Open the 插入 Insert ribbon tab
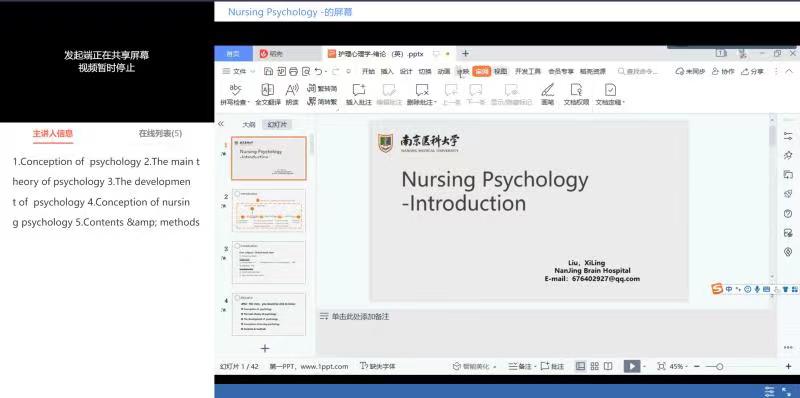 click(x=387, y=71)
